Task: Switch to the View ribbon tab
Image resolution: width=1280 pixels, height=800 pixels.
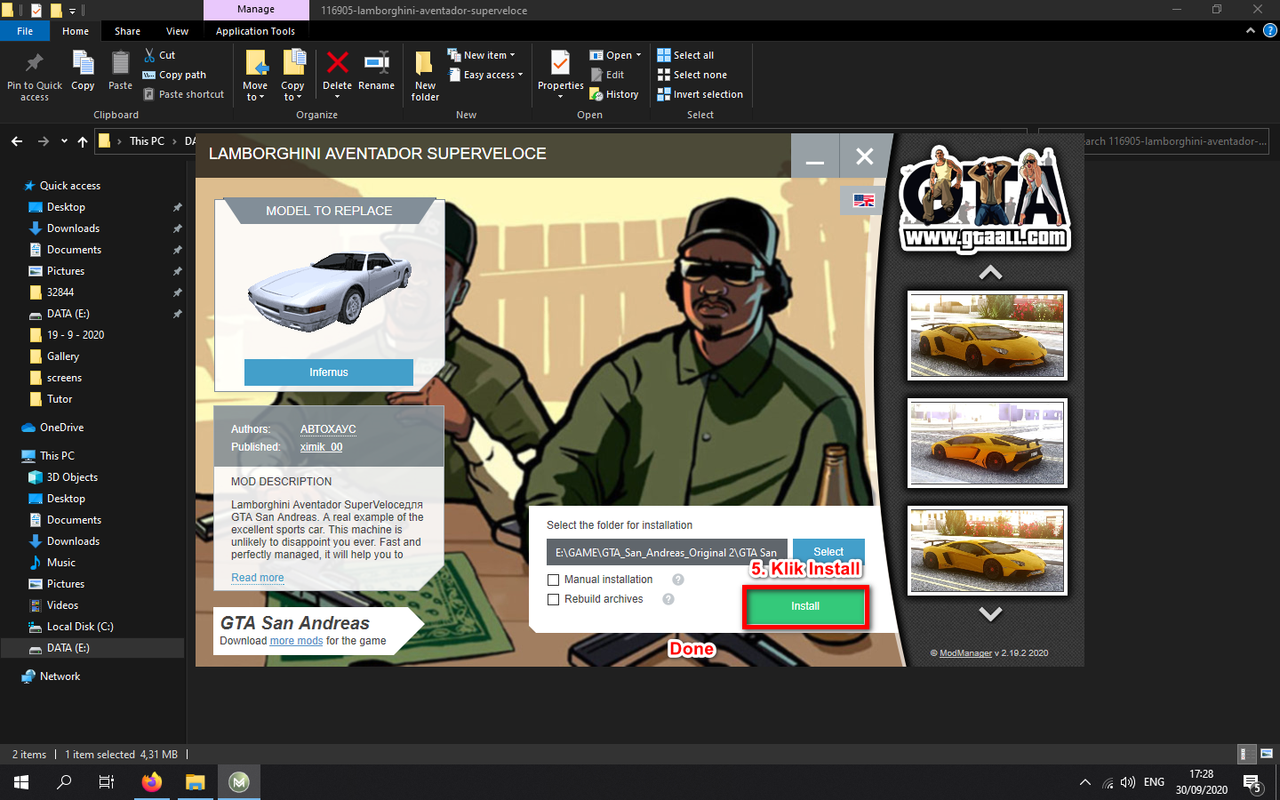Action: tap(177, 31)
